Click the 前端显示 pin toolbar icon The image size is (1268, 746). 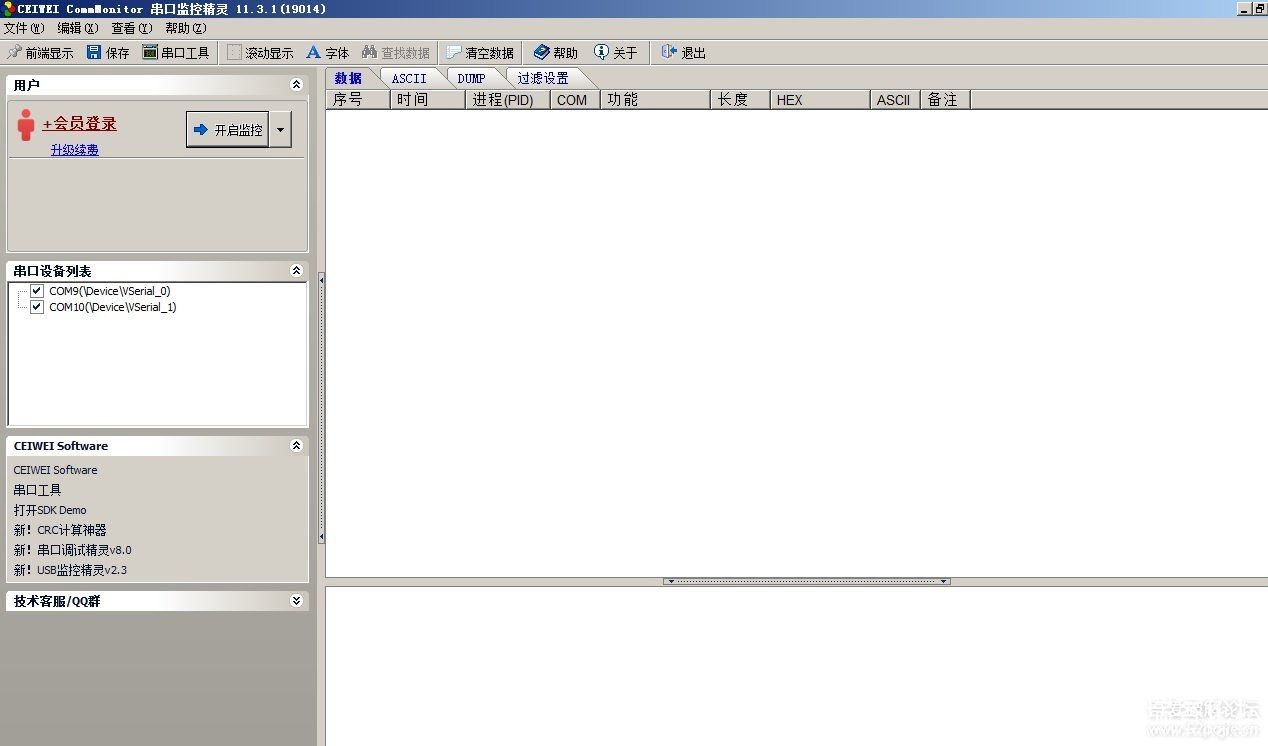(x=14, y=52)
